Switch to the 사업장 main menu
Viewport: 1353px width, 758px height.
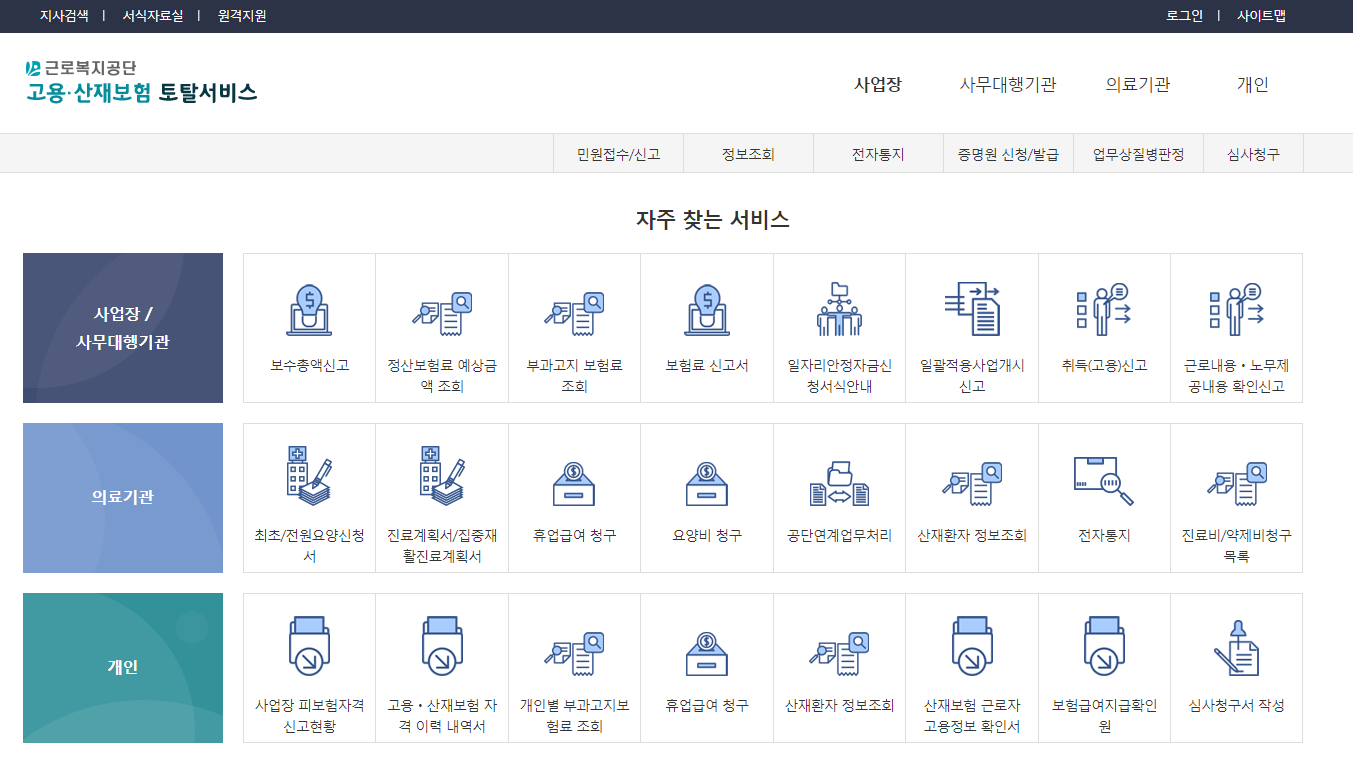(878, 85)
